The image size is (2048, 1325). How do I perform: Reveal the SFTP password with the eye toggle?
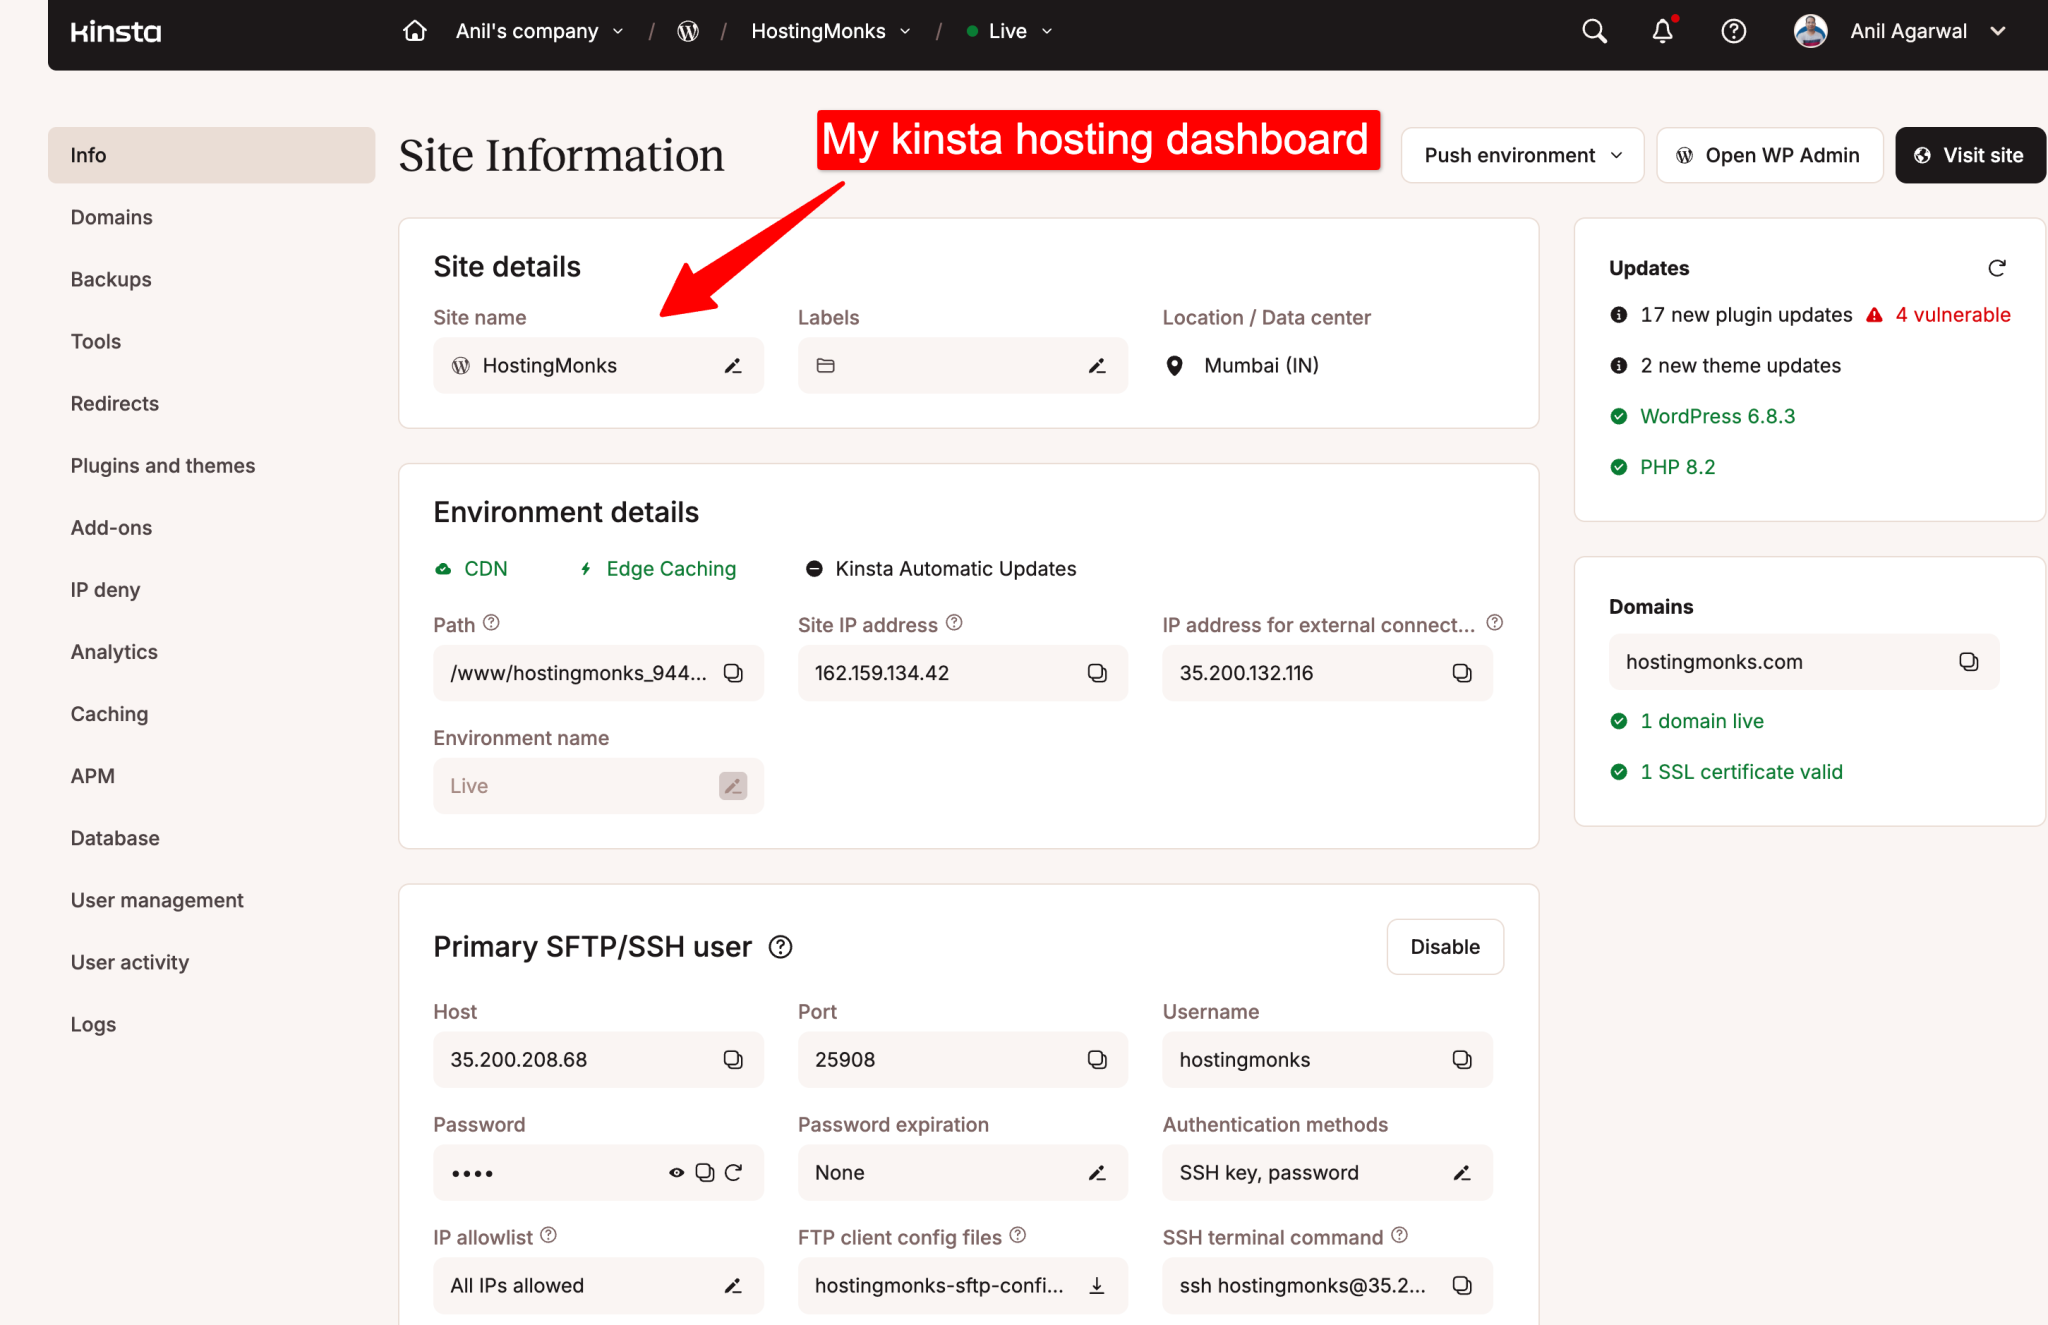coord(676,1172)
